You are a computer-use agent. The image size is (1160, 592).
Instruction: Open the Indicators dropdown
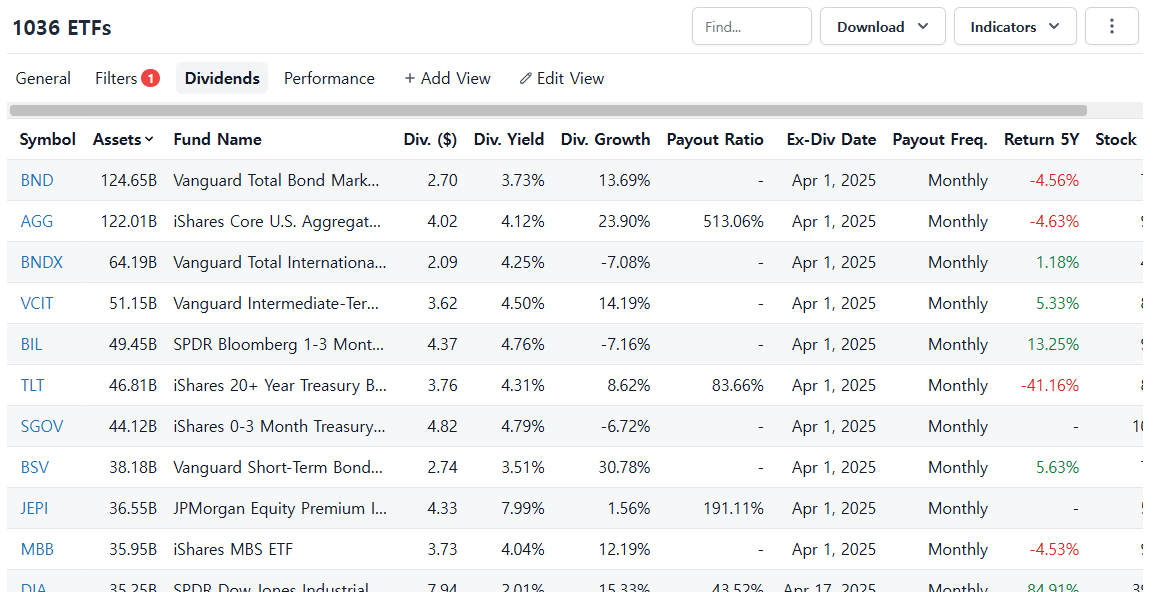1015,27
